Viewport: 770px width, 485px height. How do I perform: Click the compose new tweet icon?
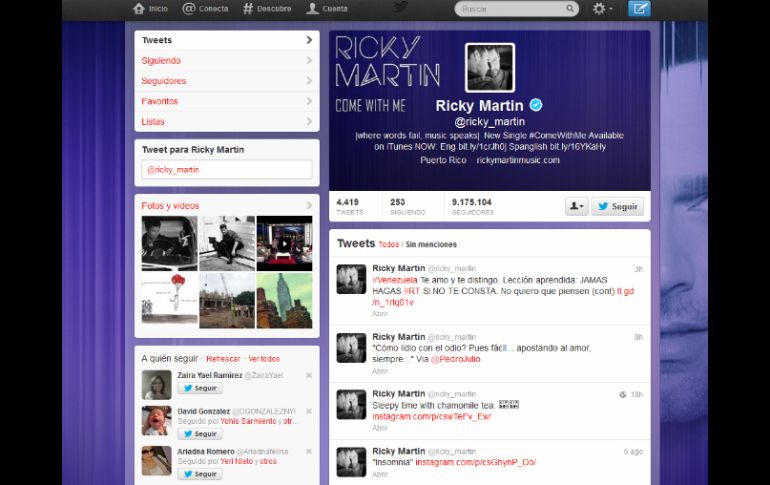639,9
